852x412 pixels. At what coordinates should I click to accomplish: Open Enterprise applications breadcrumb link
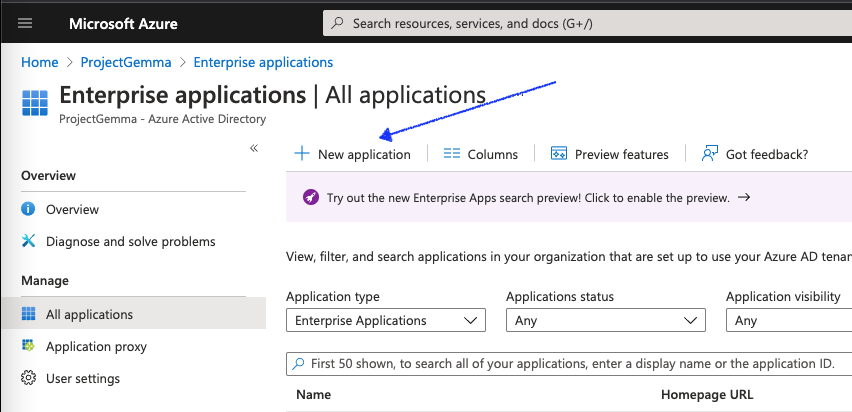point(264,63)
